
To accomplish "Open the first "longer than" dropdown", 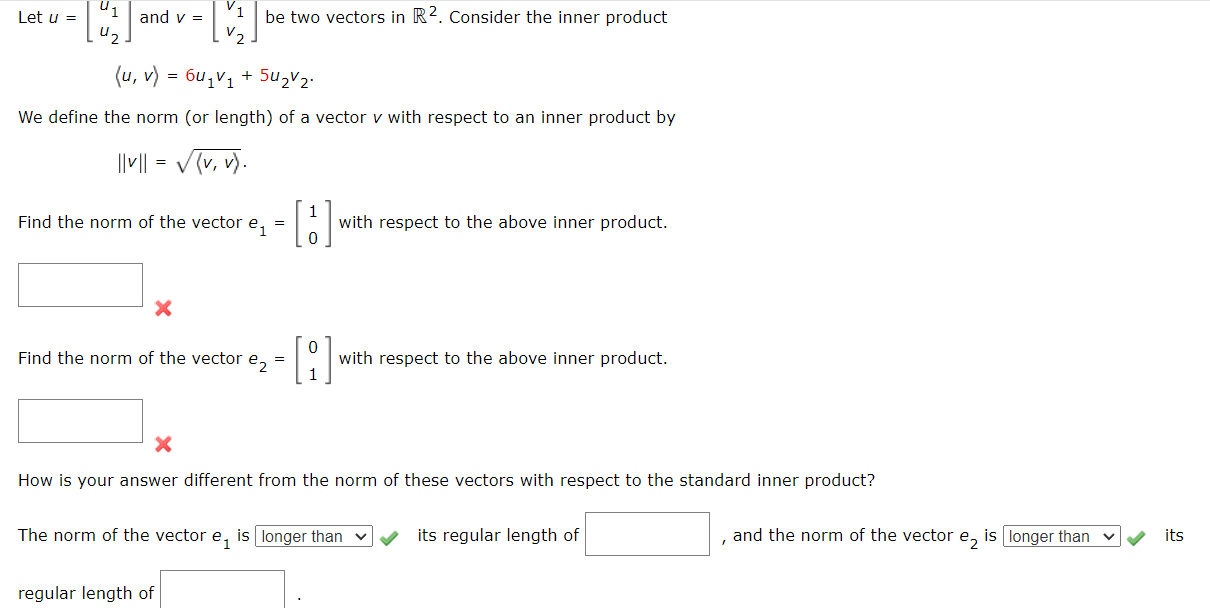I will pos(313,536).
